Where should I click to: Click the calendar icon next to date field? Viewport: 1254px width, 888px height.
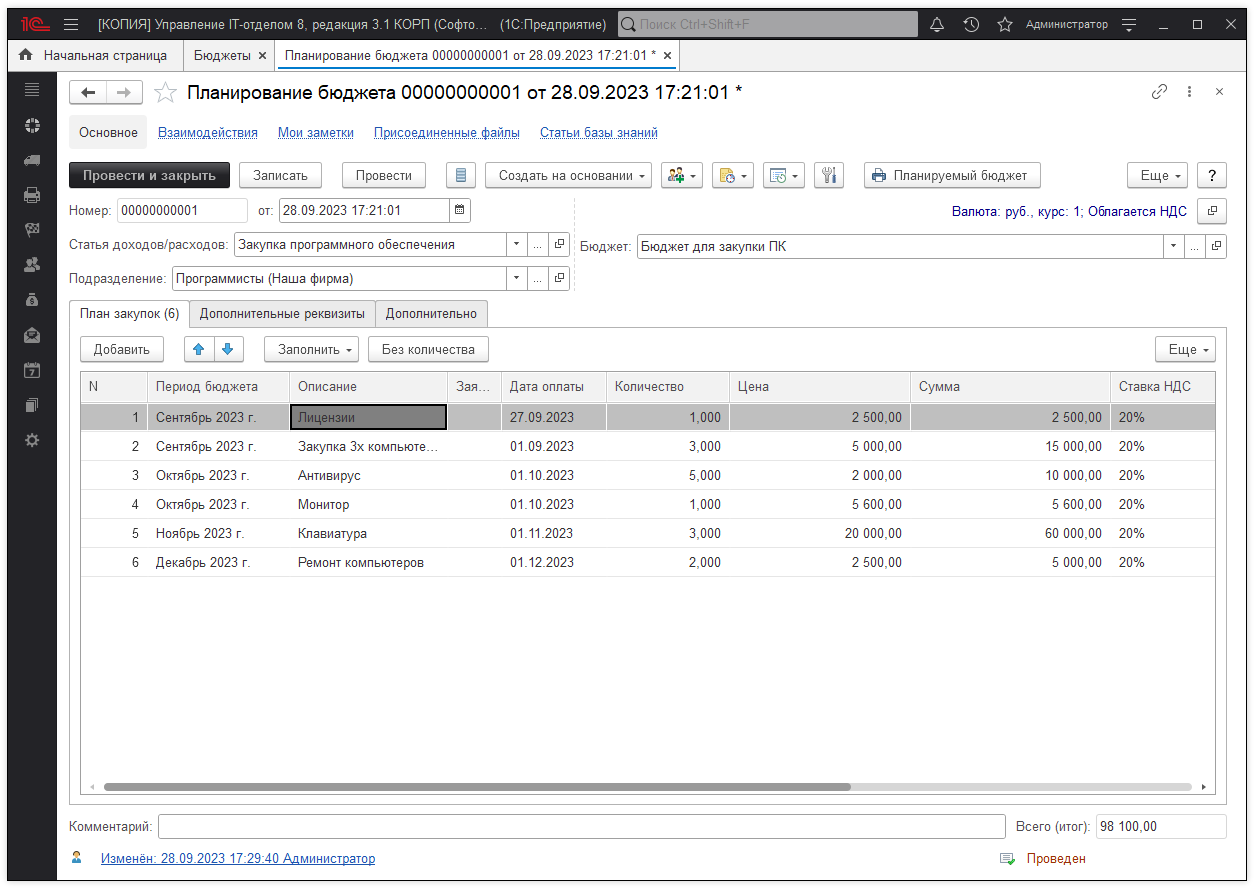(460, 210)
